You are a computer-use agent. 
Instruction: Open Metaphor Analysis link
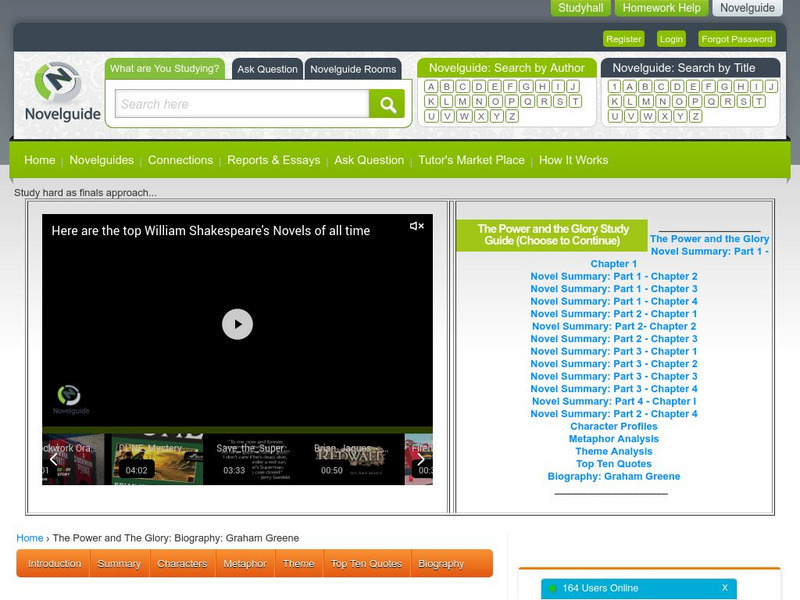614,439
